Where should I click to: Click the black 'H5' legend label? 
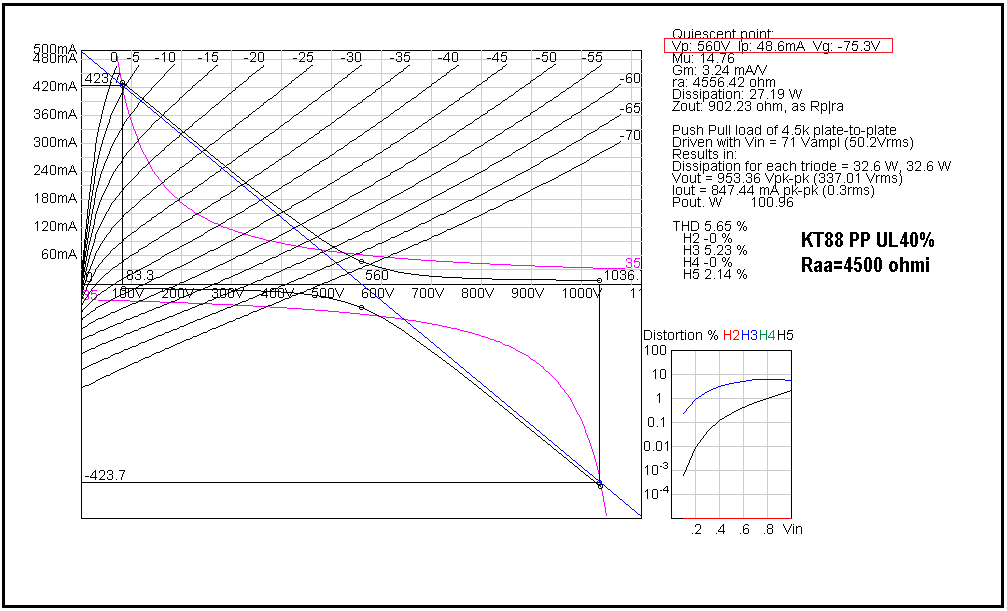[785, 335]
